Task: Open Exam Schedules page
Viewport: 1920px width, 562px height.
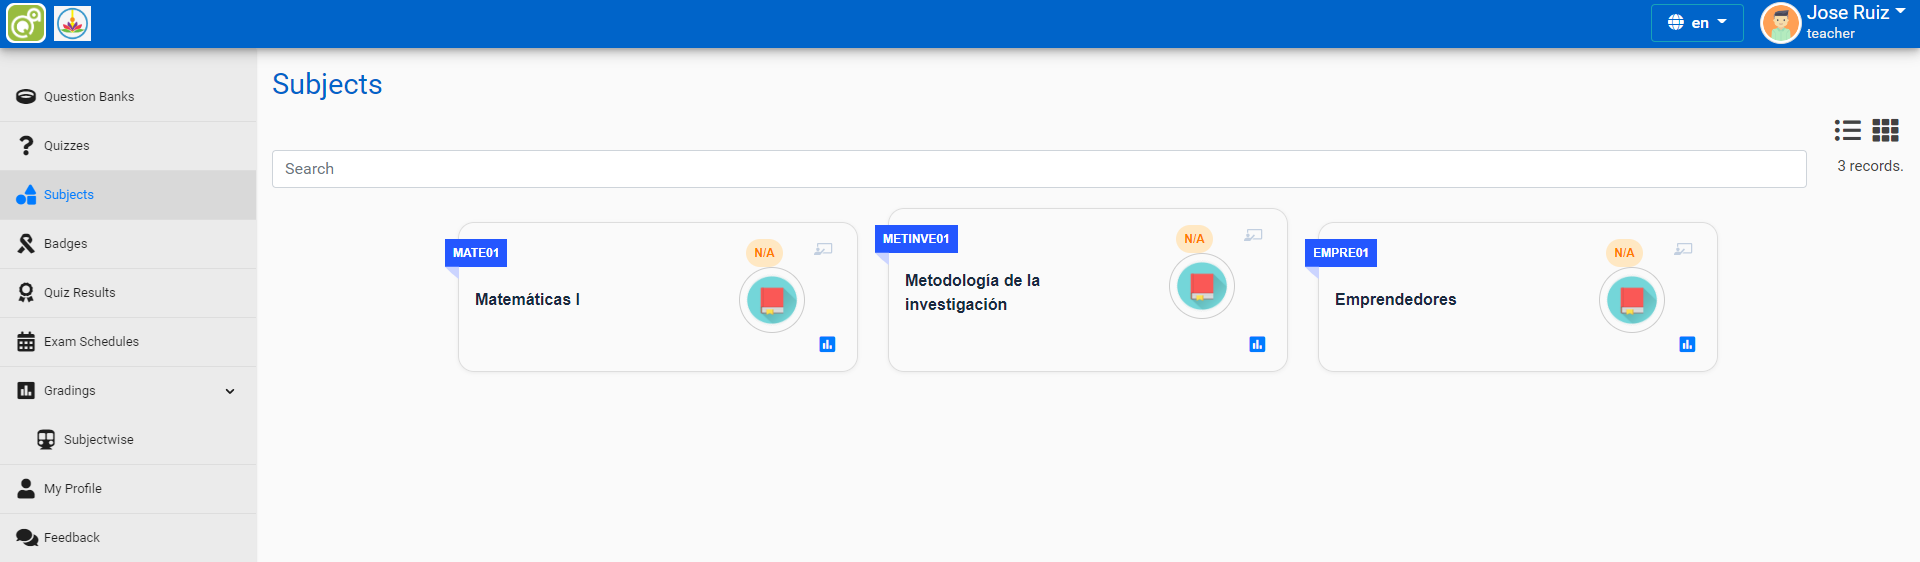Action: click(x=91, y=342)
